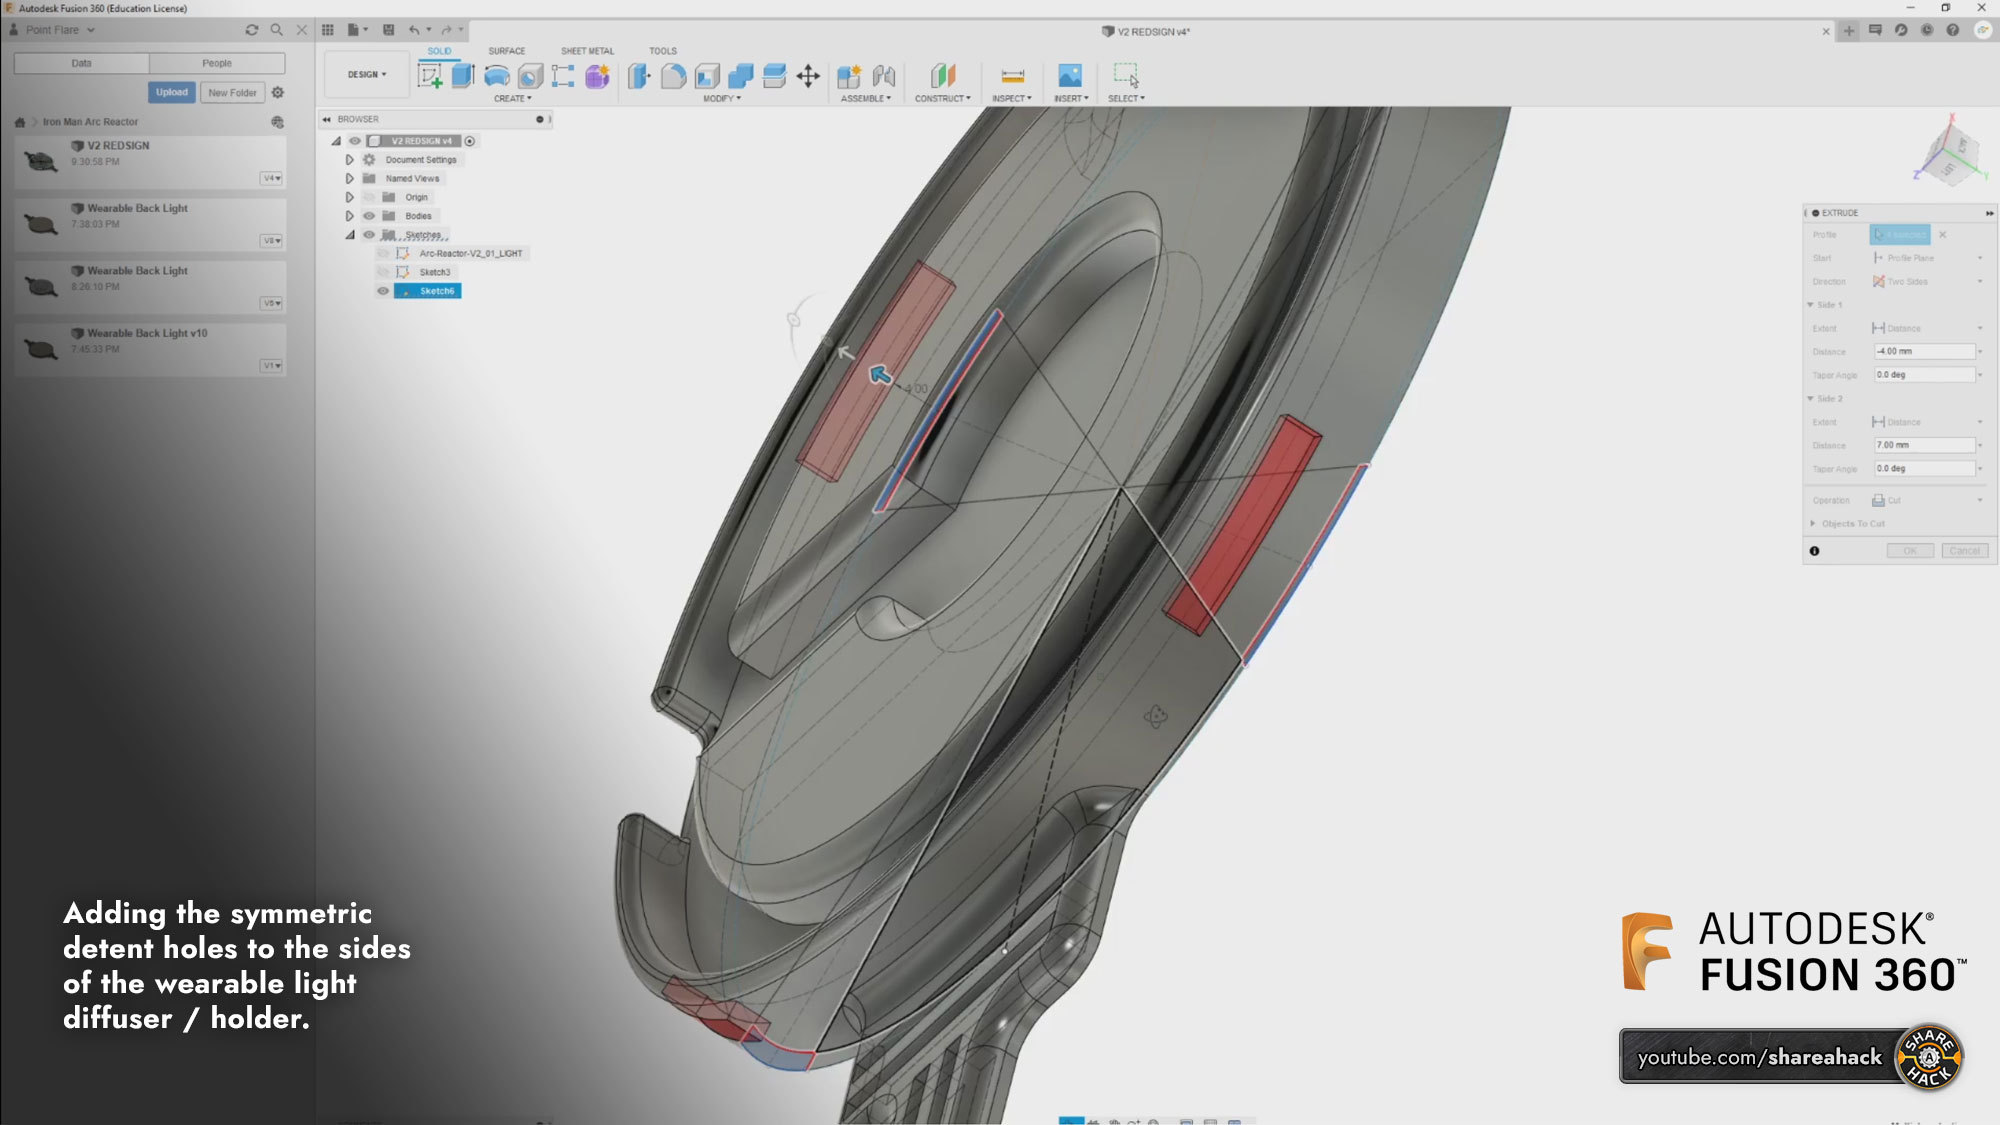Viewport: 2000px width, 1125px height.
Task: Collapse the Side 1 section in Extrude dialog
Action: 1811,304
